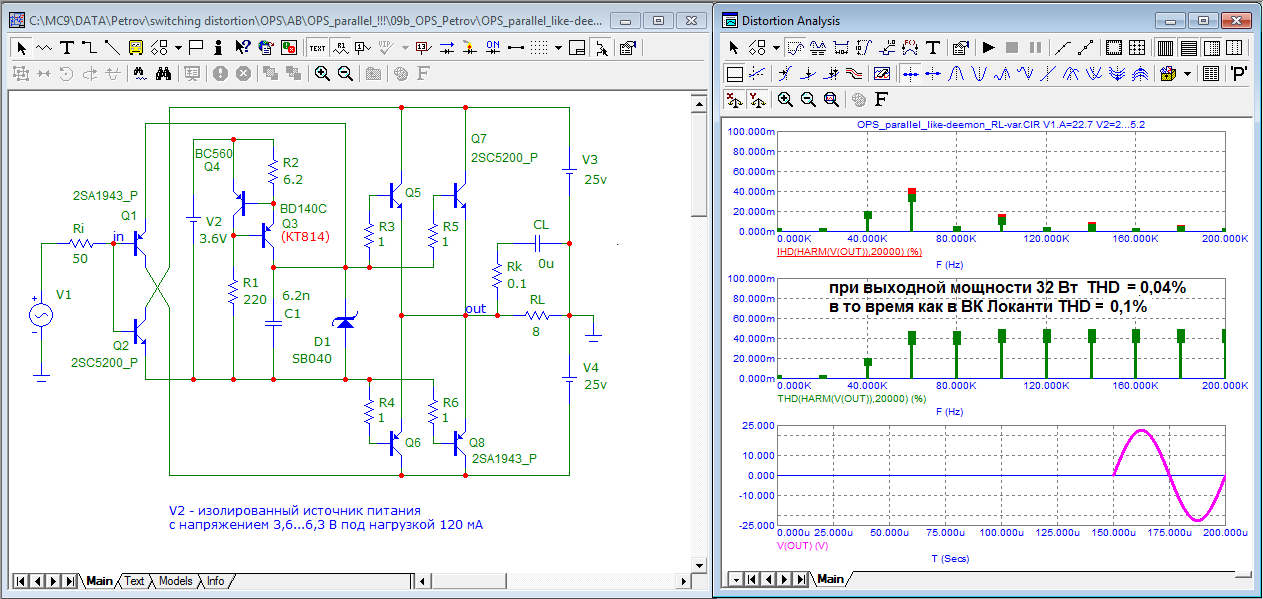Select the Text tool in schematic toolbar
This screenshot has width=1263, height=599.
[67, 47]
